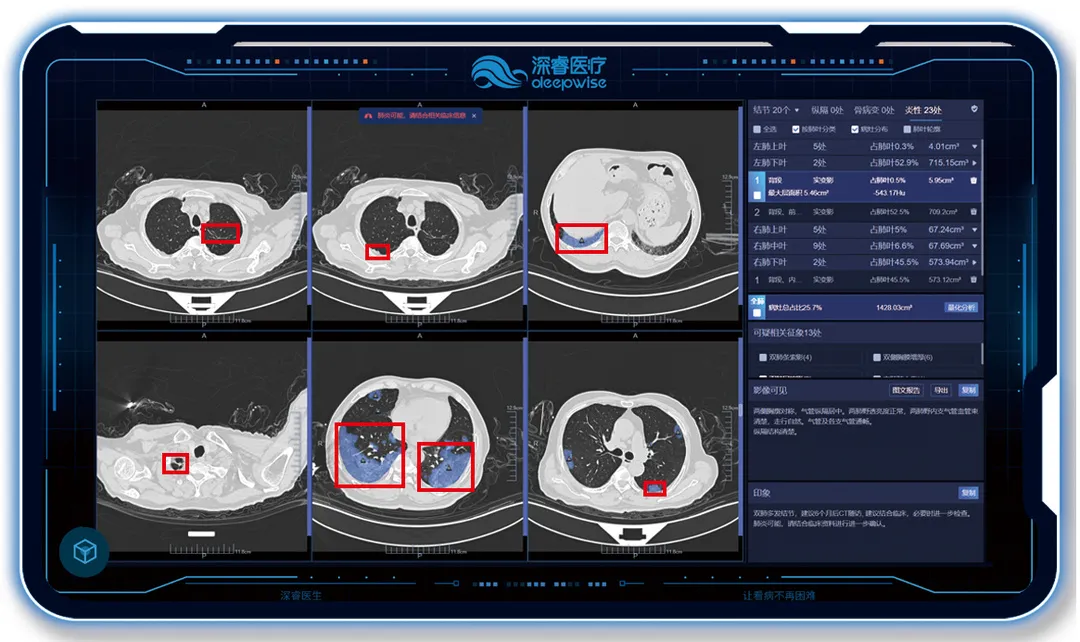
Task: Expand the 左肺上叶 row arrow
Action: coord(974,146)
